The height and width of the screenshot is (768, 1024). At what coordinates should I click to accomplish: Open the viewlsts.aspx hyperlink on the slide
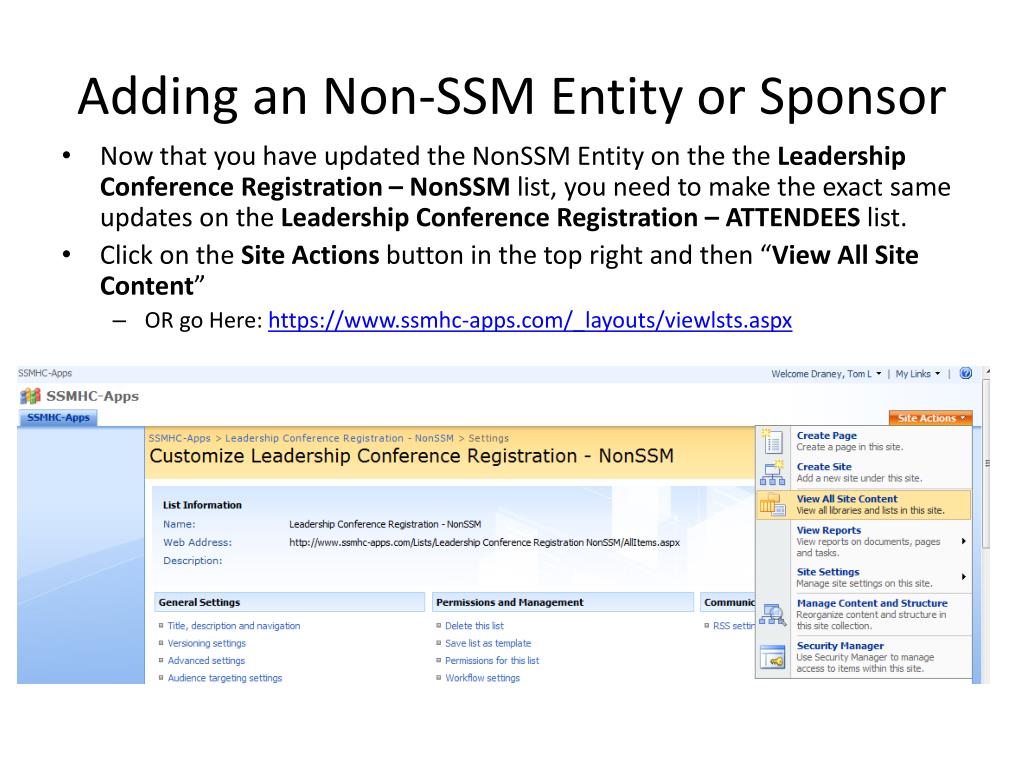[x=530, y=321]
